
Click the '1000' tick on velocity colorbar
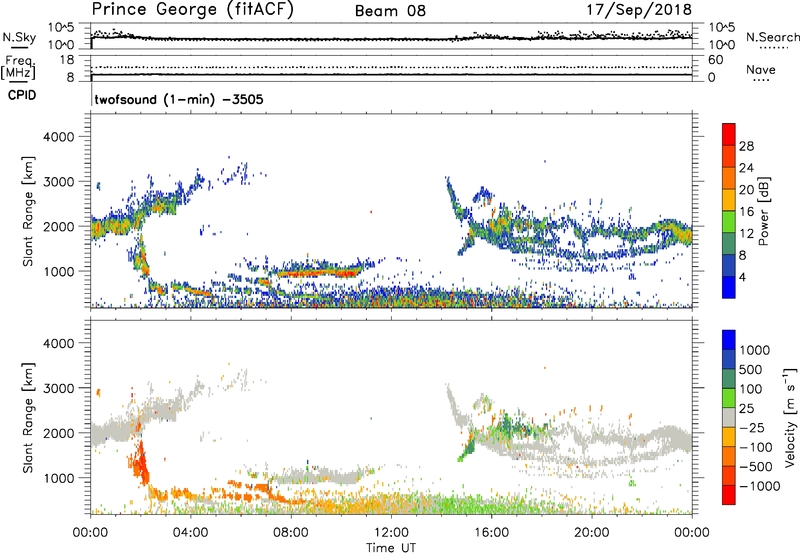coord(755,350)
